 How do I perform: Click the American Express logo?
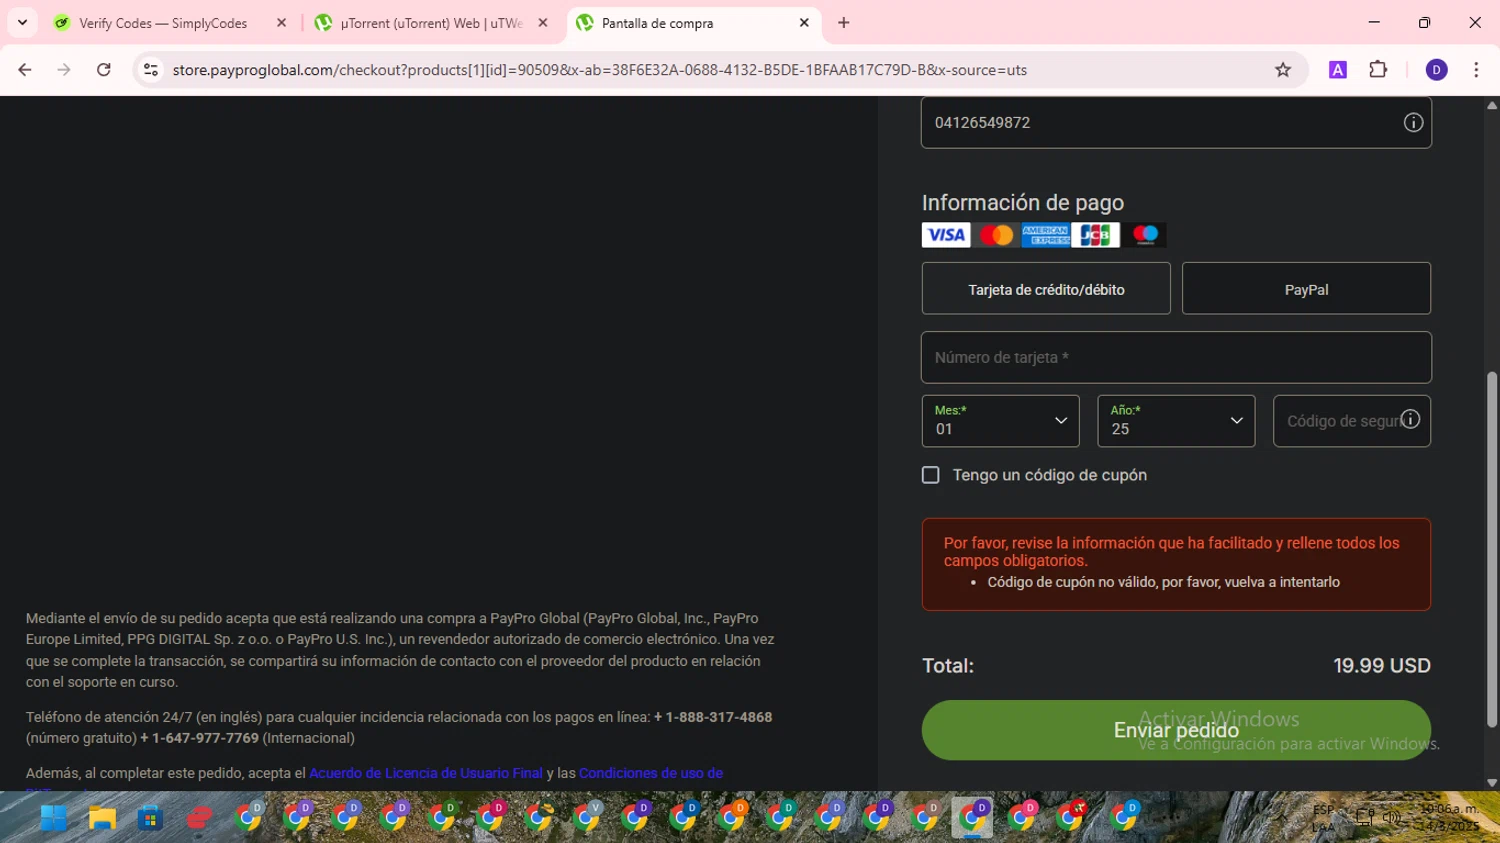[1046, 235]
